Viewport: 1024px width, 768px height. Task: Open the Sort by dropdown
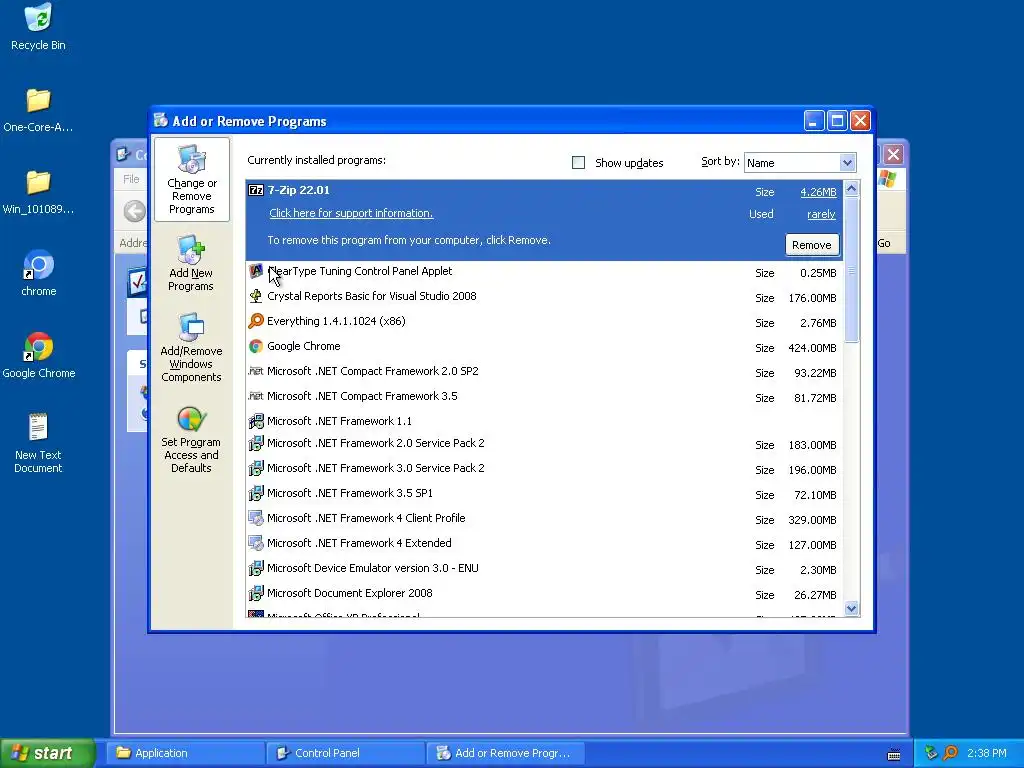[847, 163]
